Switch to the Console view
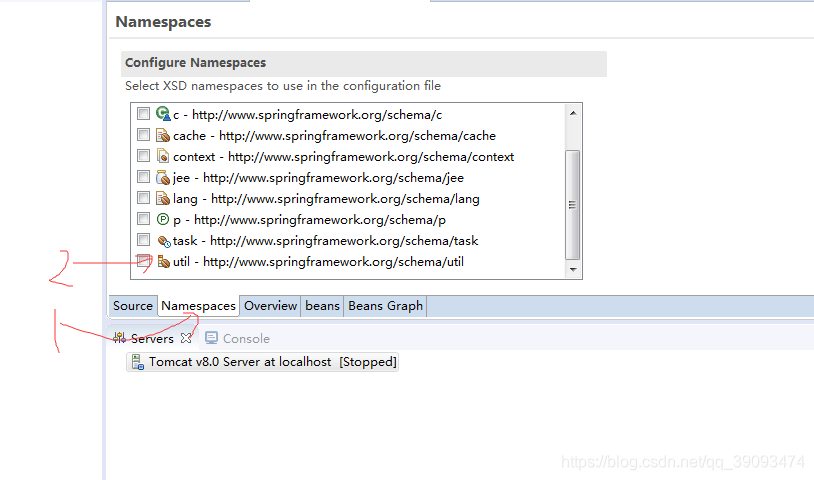Image resolution: width=814 pixels, height=480 pixels. 238,338
